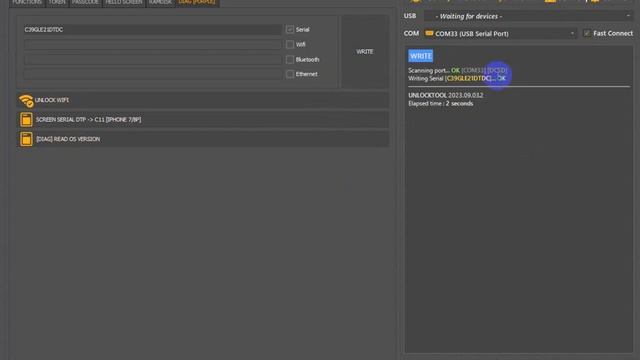
Task: Run SCREEN SERIAL DTP -> C11 function
Action: click(202, 120)
